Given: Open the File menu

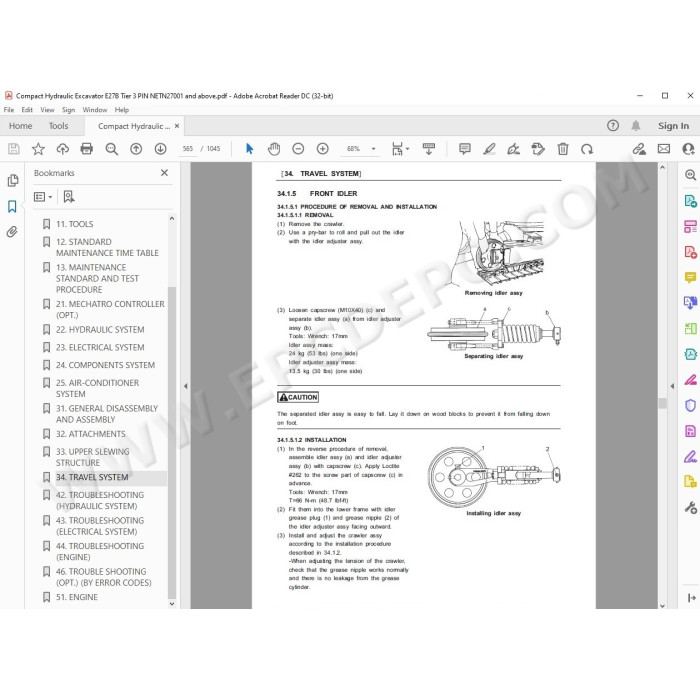Looking at the screenshot, I should (x=8, y=110).
